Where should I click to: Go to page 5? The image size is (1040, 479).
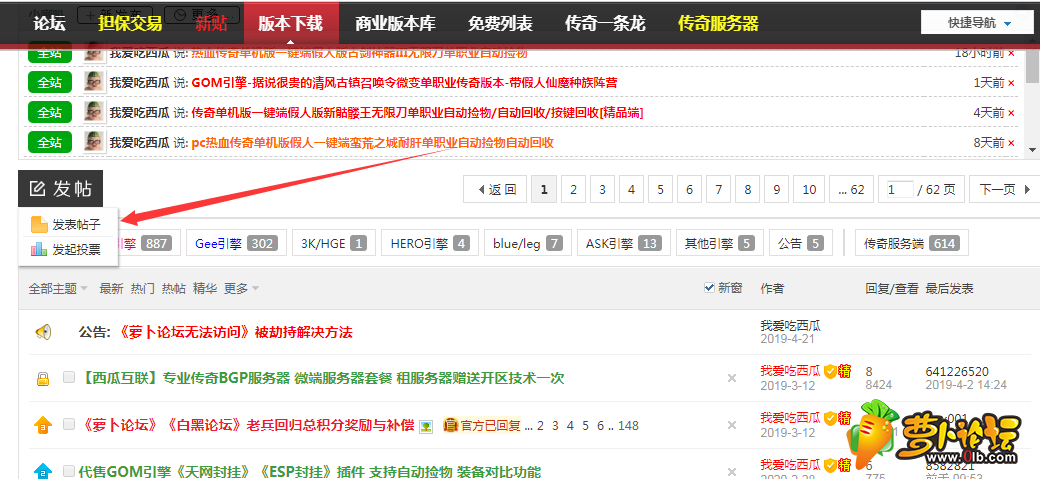coord(661,189)
